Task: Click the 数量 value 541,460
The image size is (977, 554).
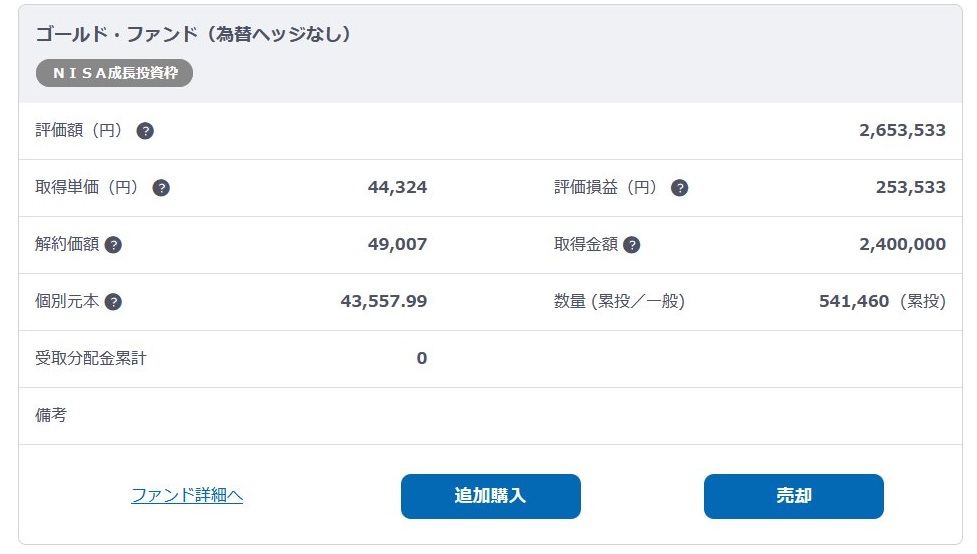Action: click(853, 302)
